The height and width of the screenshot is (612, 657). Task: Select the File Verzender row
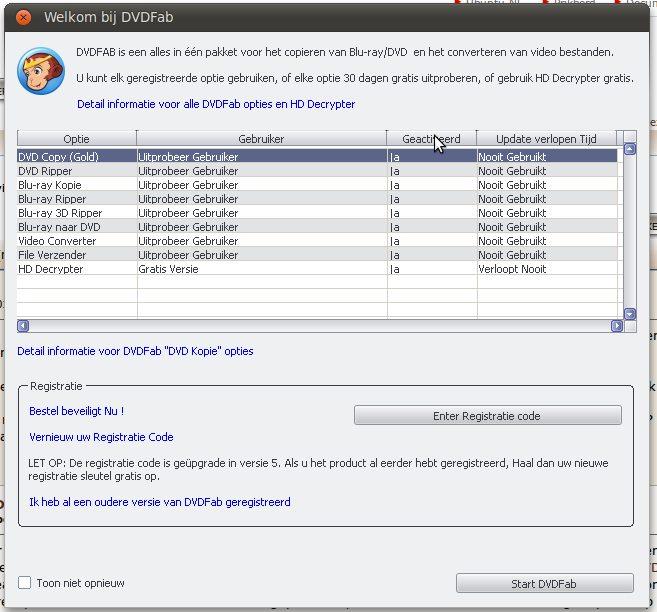pos(317,255)
